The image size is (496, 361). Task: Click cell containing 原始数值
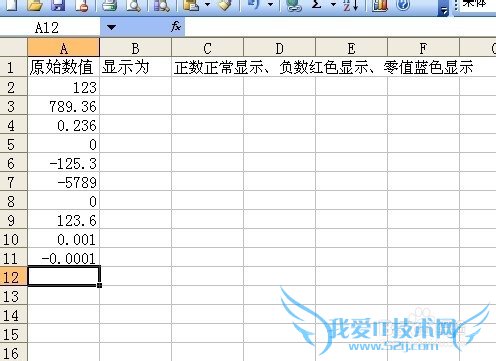pos(63,67)
